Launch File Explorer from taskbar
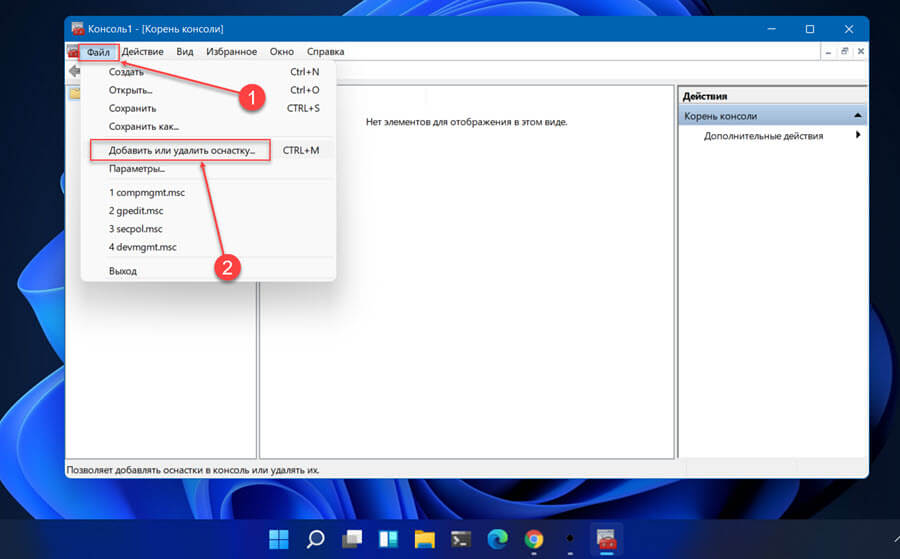 [x=425, y=539]
